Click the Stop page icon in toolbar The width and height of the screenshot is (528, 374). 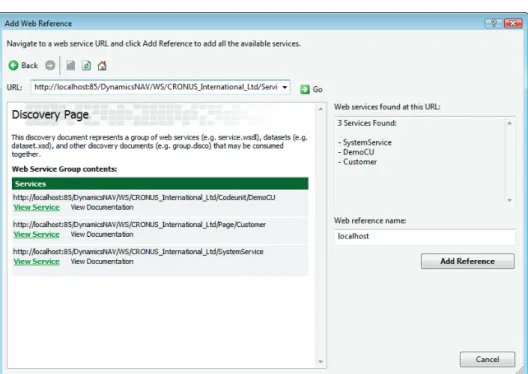[x=70, y=65]
